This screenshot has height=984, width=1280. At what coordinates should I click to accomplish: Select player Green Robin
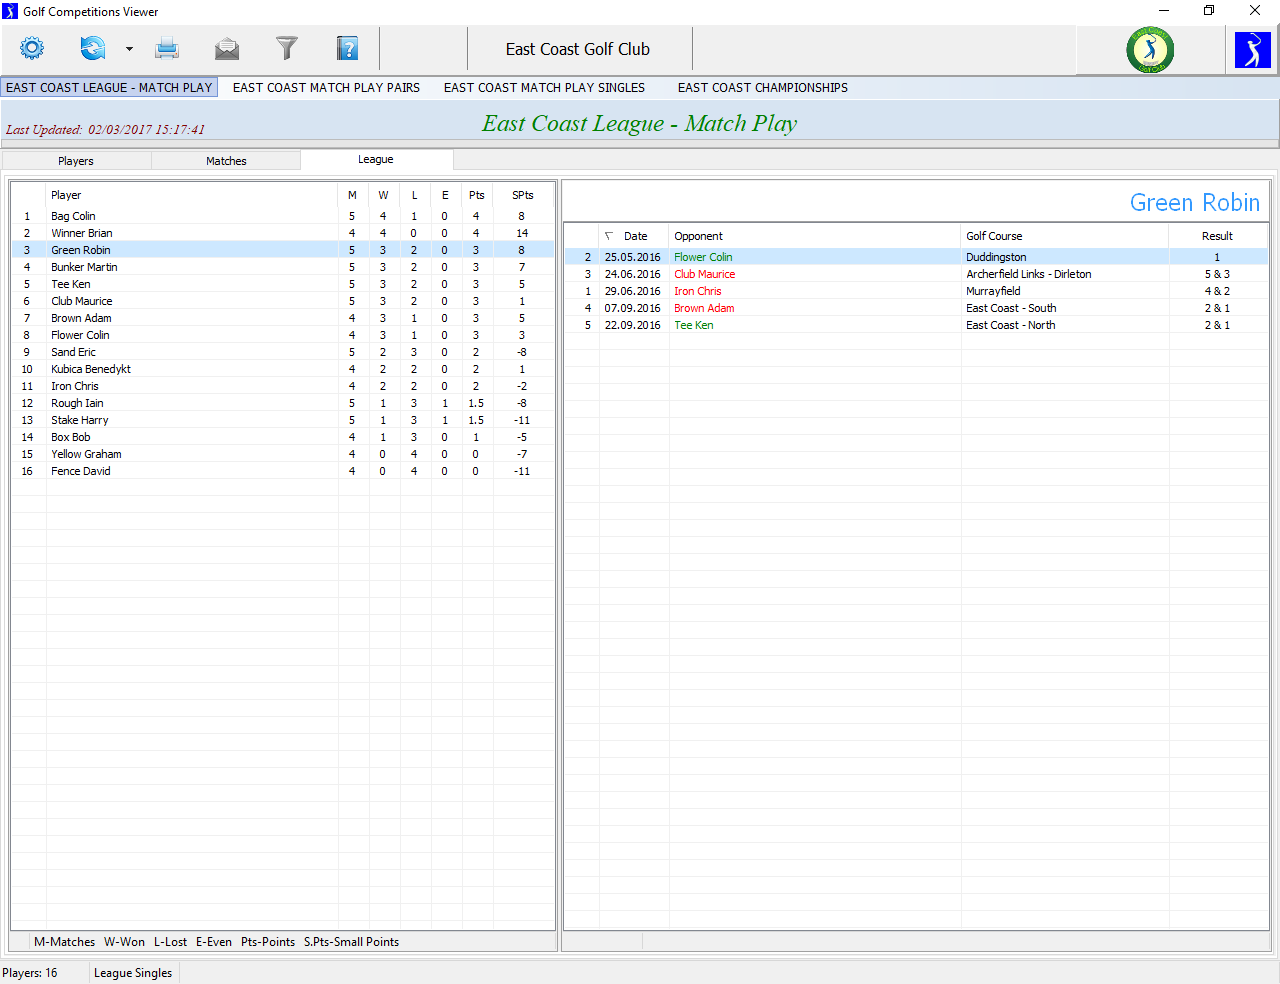point(282,250)
